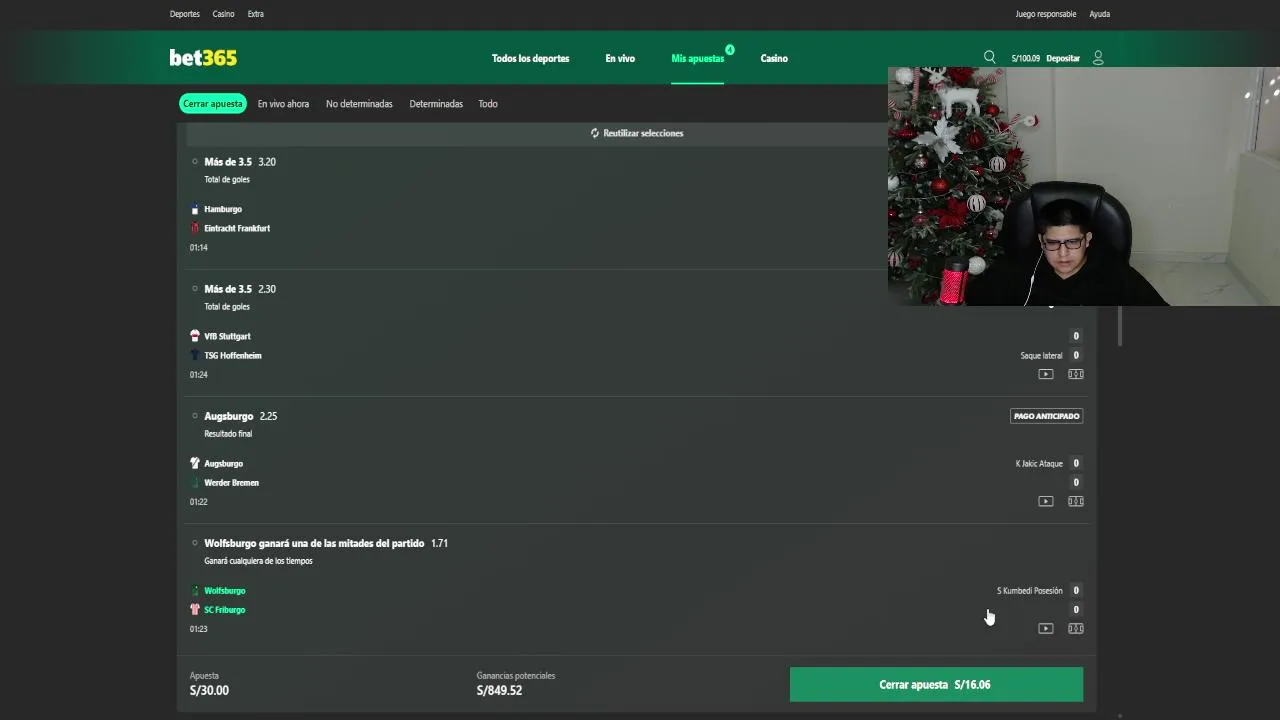This screenshot has width=1280, height=720.
Task: Click Cerrar apuesta S/16.06 button
Action: 936,685
